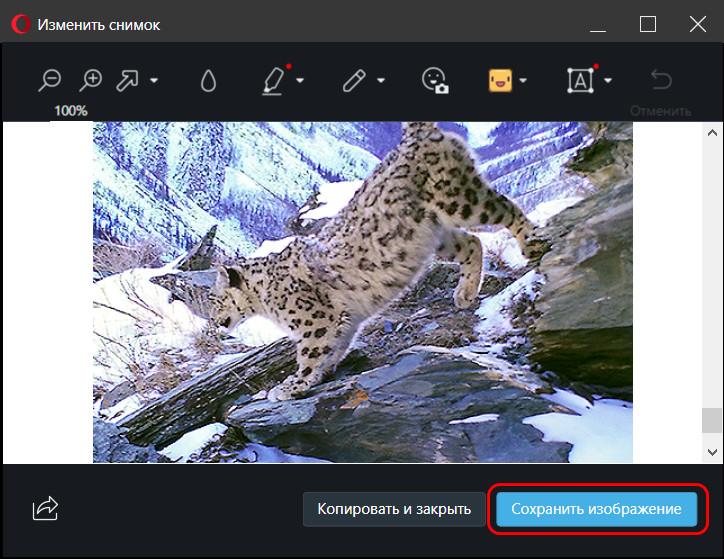Click the vertical scrollbar thumb
Screen dimensions: 724x559
(712, 421)
